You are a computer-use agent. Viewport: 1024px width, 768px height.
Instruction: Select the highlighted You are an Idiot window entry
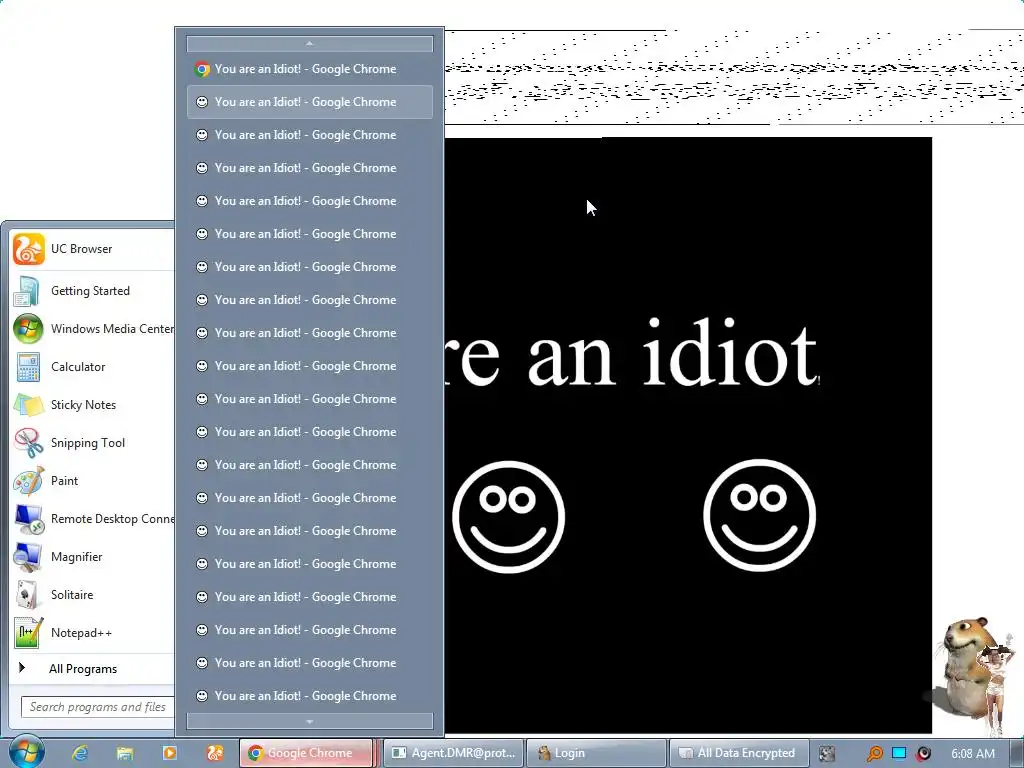click(x=310, y=102)
